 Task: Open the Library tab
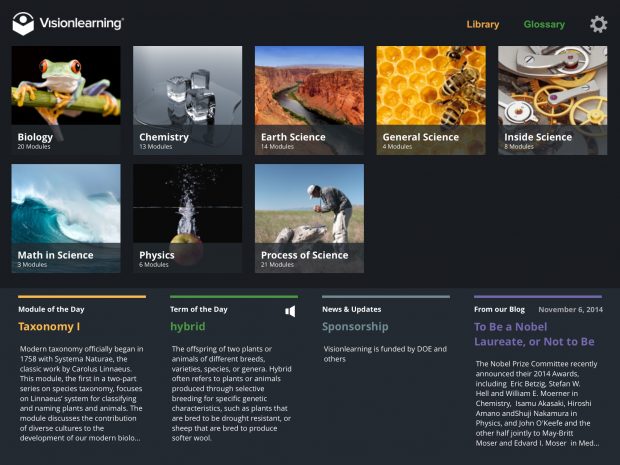pos(482,25)
